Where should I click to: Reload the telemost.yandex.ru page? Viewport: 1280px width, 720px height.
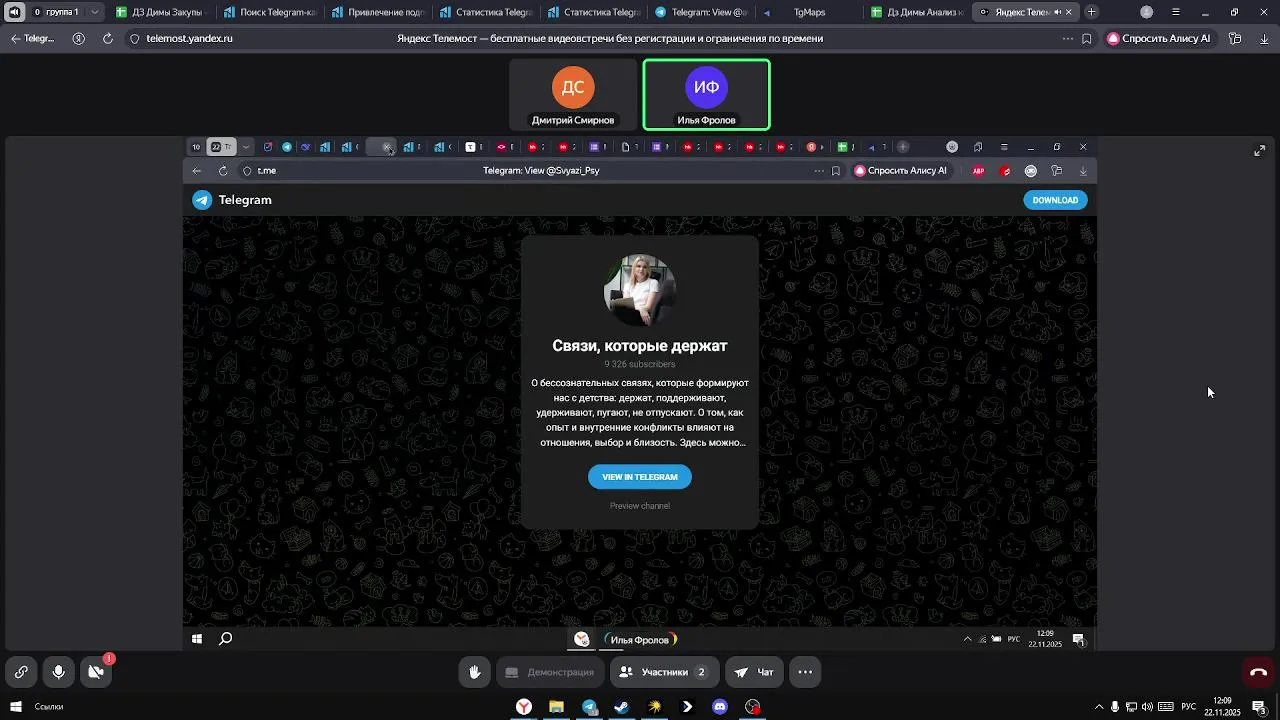(x=108, y=38)
